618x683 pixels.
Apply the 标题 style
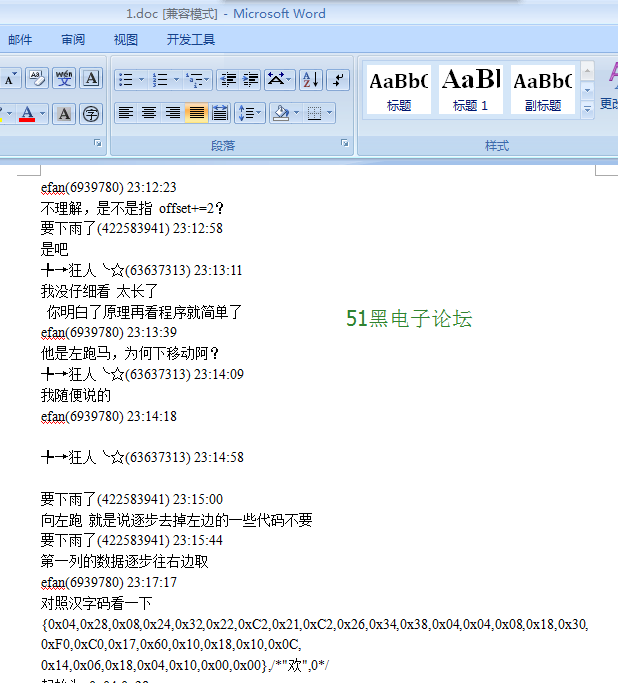[399, 90]
